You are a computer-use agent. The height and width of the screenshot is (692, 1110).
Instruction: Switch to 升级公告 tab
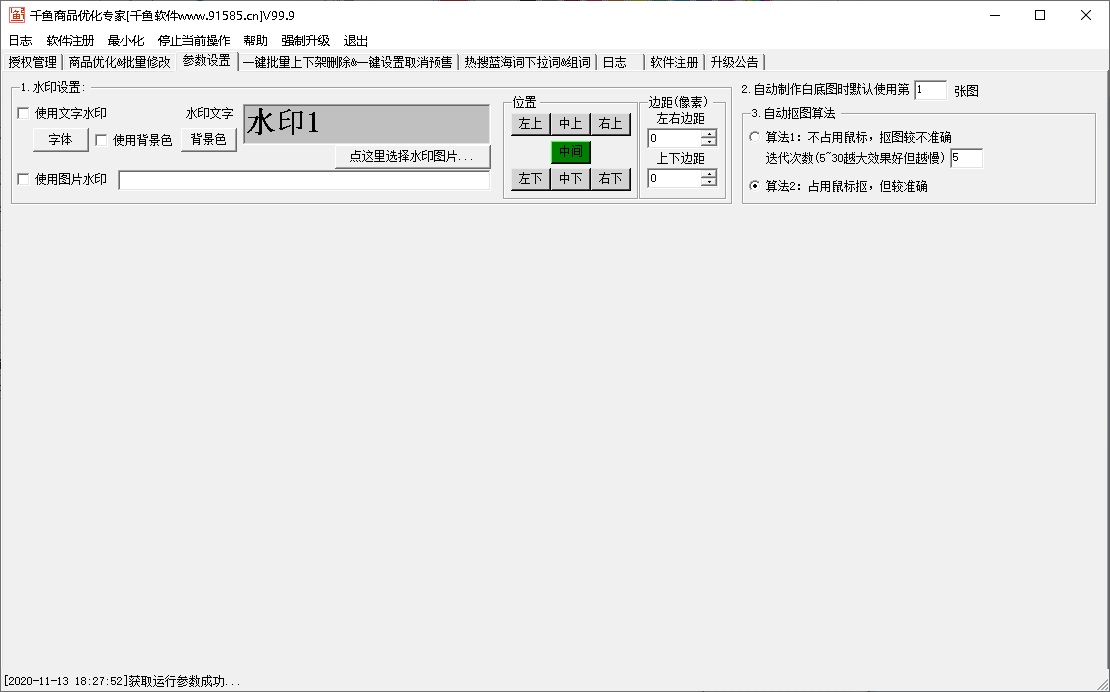tap(734, 62)
